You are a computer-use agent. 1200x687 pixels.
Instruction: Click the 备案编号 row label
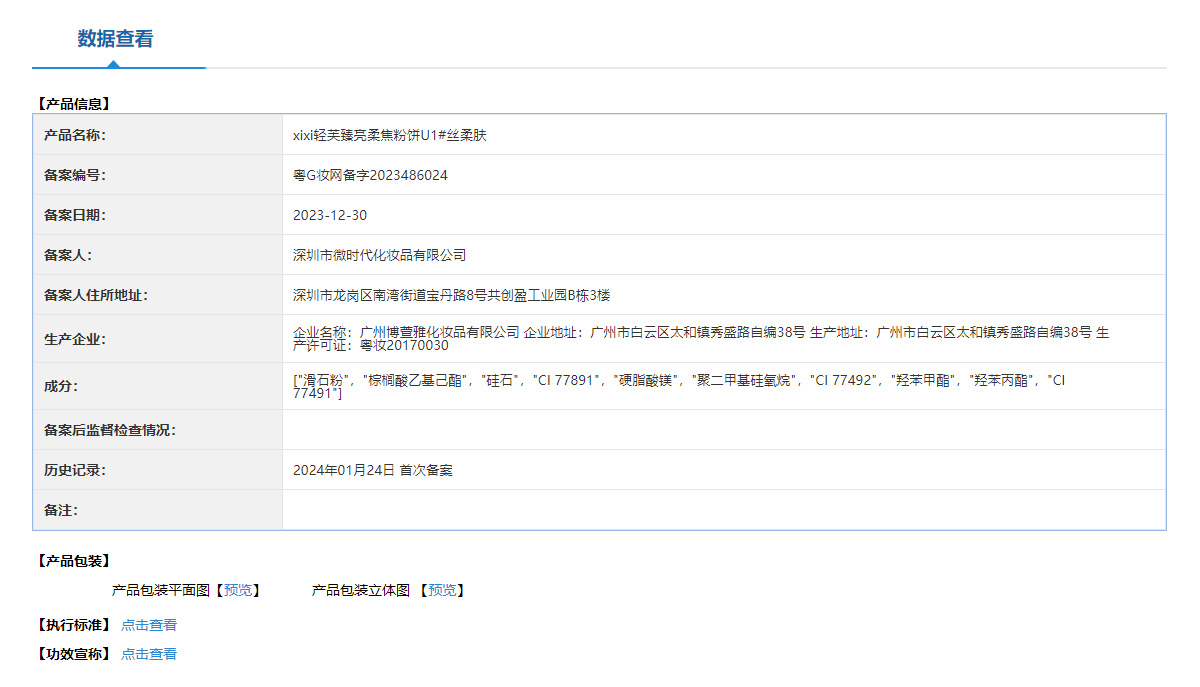[x=75, y=175]
